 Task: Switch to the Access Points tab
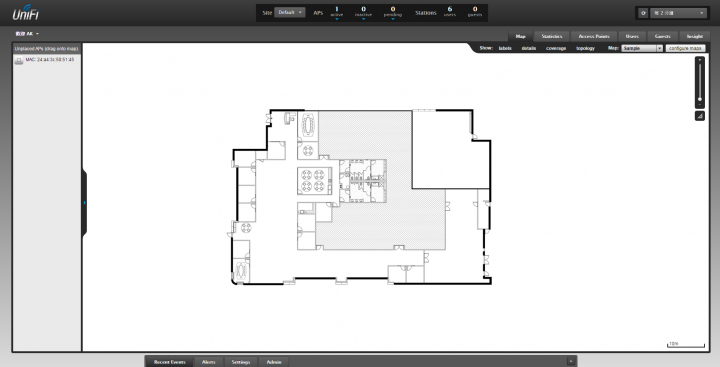(x=594, y=36)
